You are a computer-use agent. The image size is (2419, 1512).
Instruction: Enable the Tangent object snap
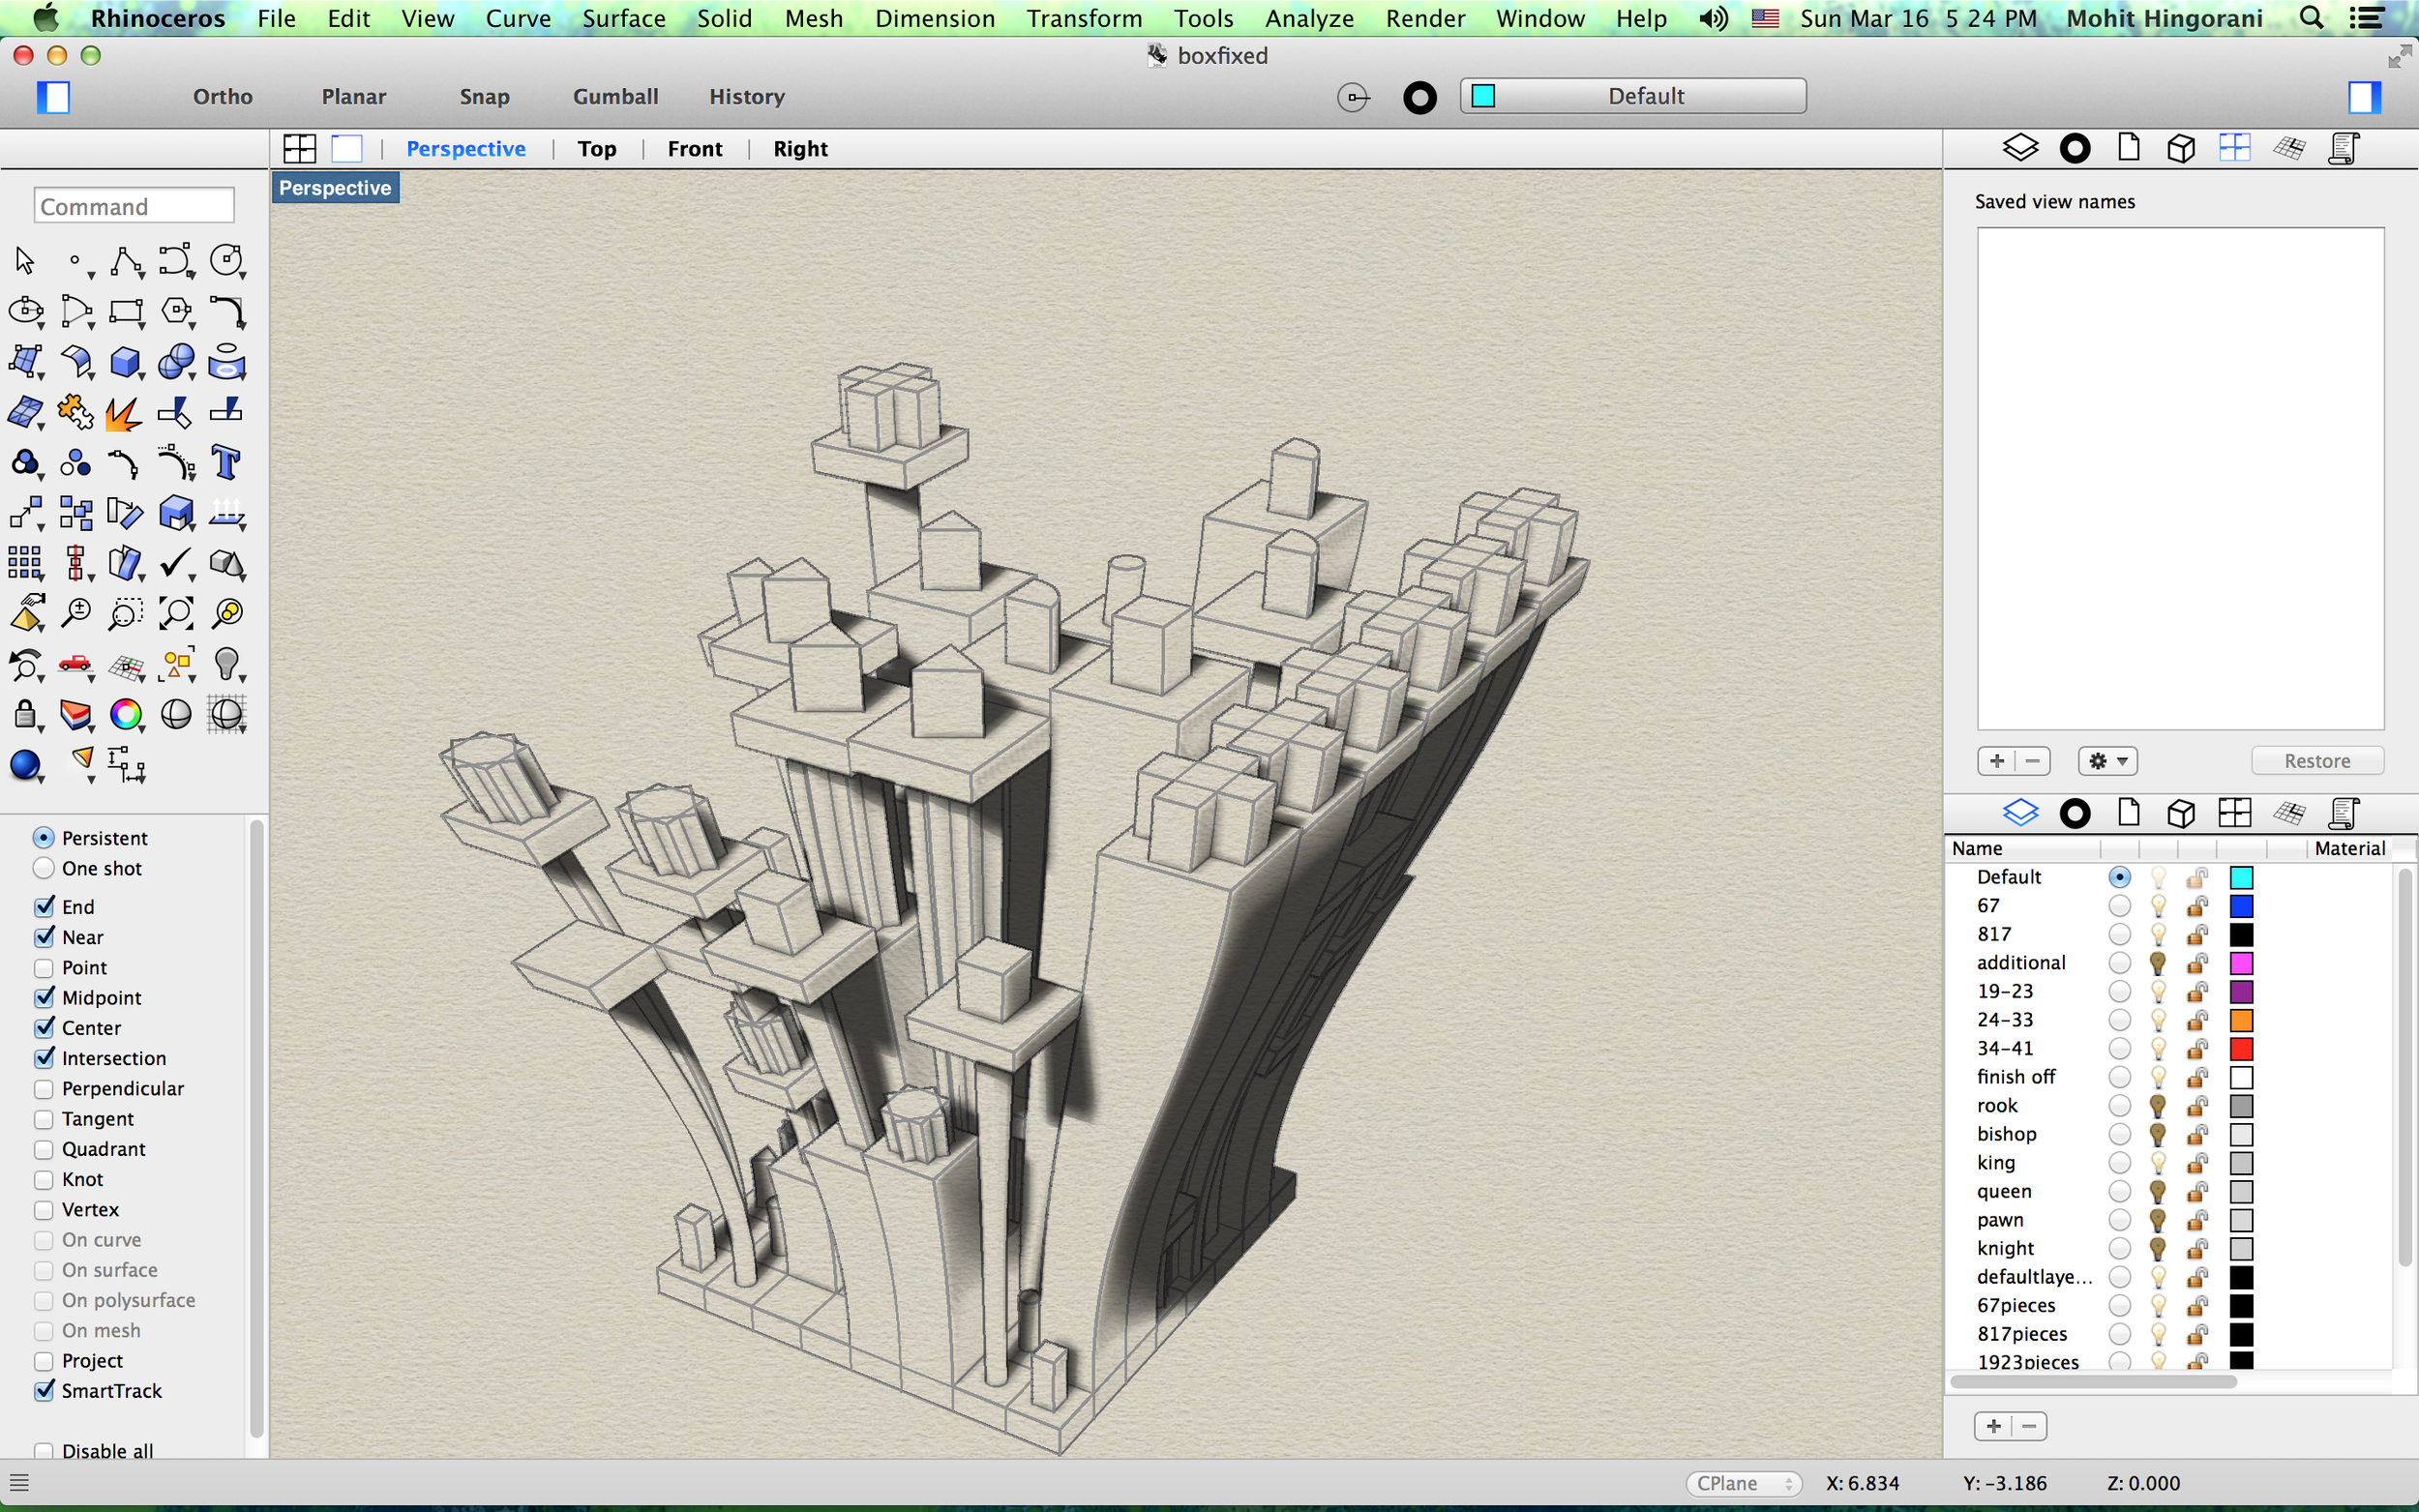click(x=44, y=1118)
